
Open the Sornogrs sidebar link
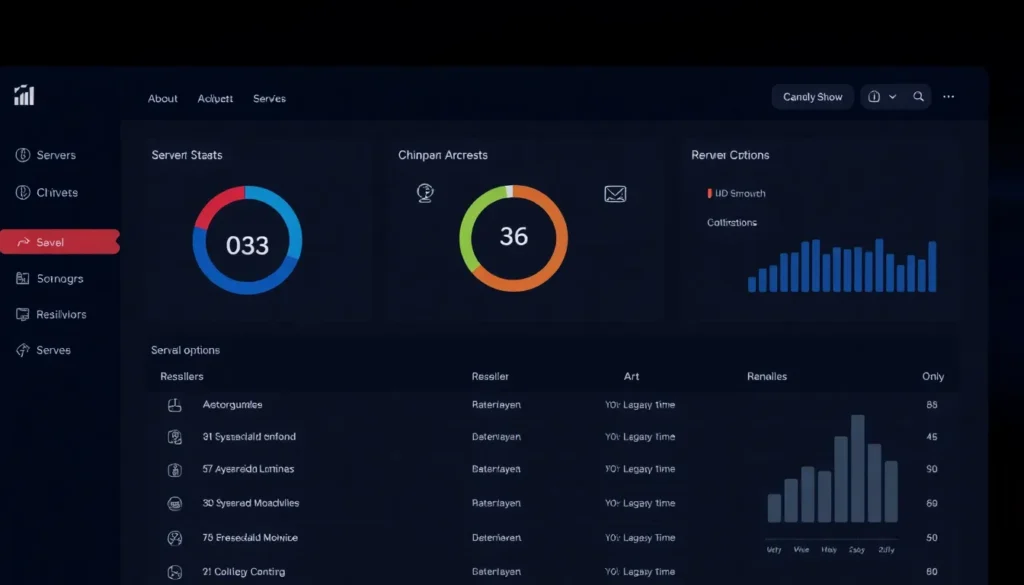click(59, 279)
